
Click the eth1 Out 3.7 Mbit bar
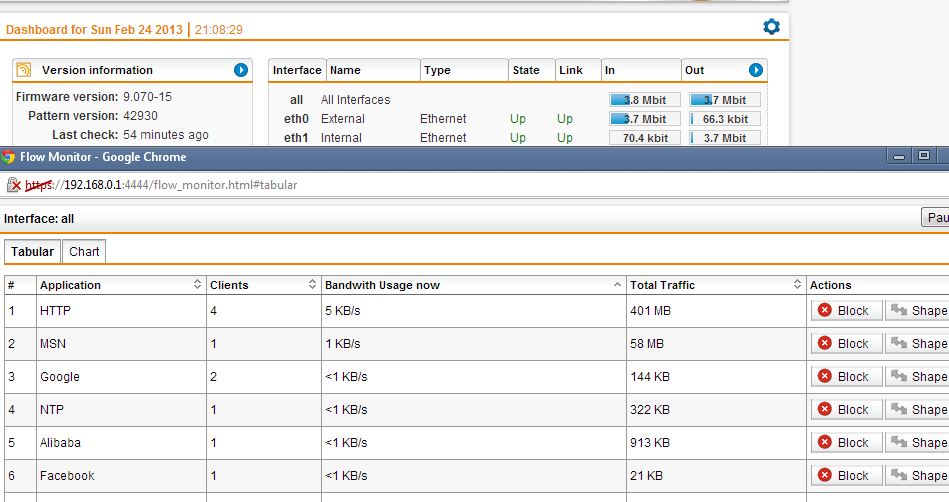pyautogui.click(x=724, y=138)
